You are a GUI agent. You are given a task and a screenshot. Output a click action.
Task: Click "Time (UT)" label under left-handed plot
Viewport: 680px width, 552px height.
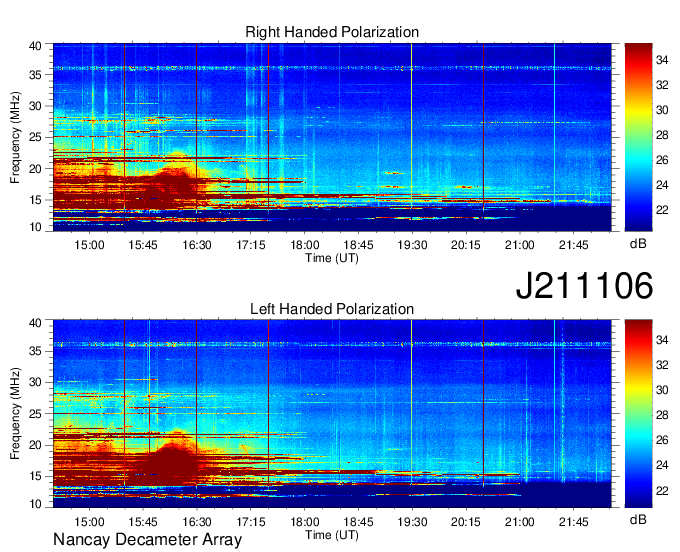[332, 535]
